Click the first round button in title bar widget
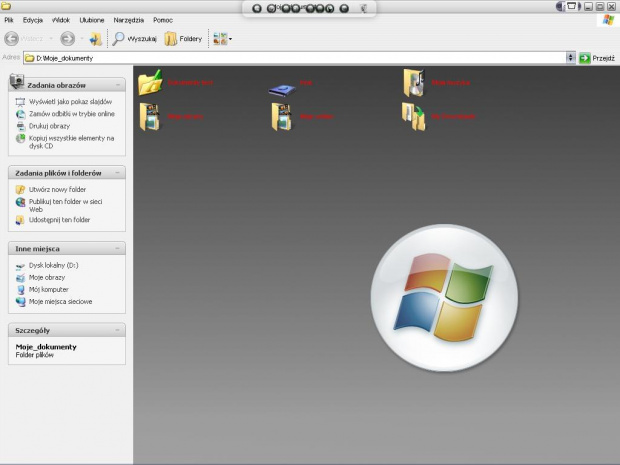This screenshot has height=465, width=620. tap(257, 8)
